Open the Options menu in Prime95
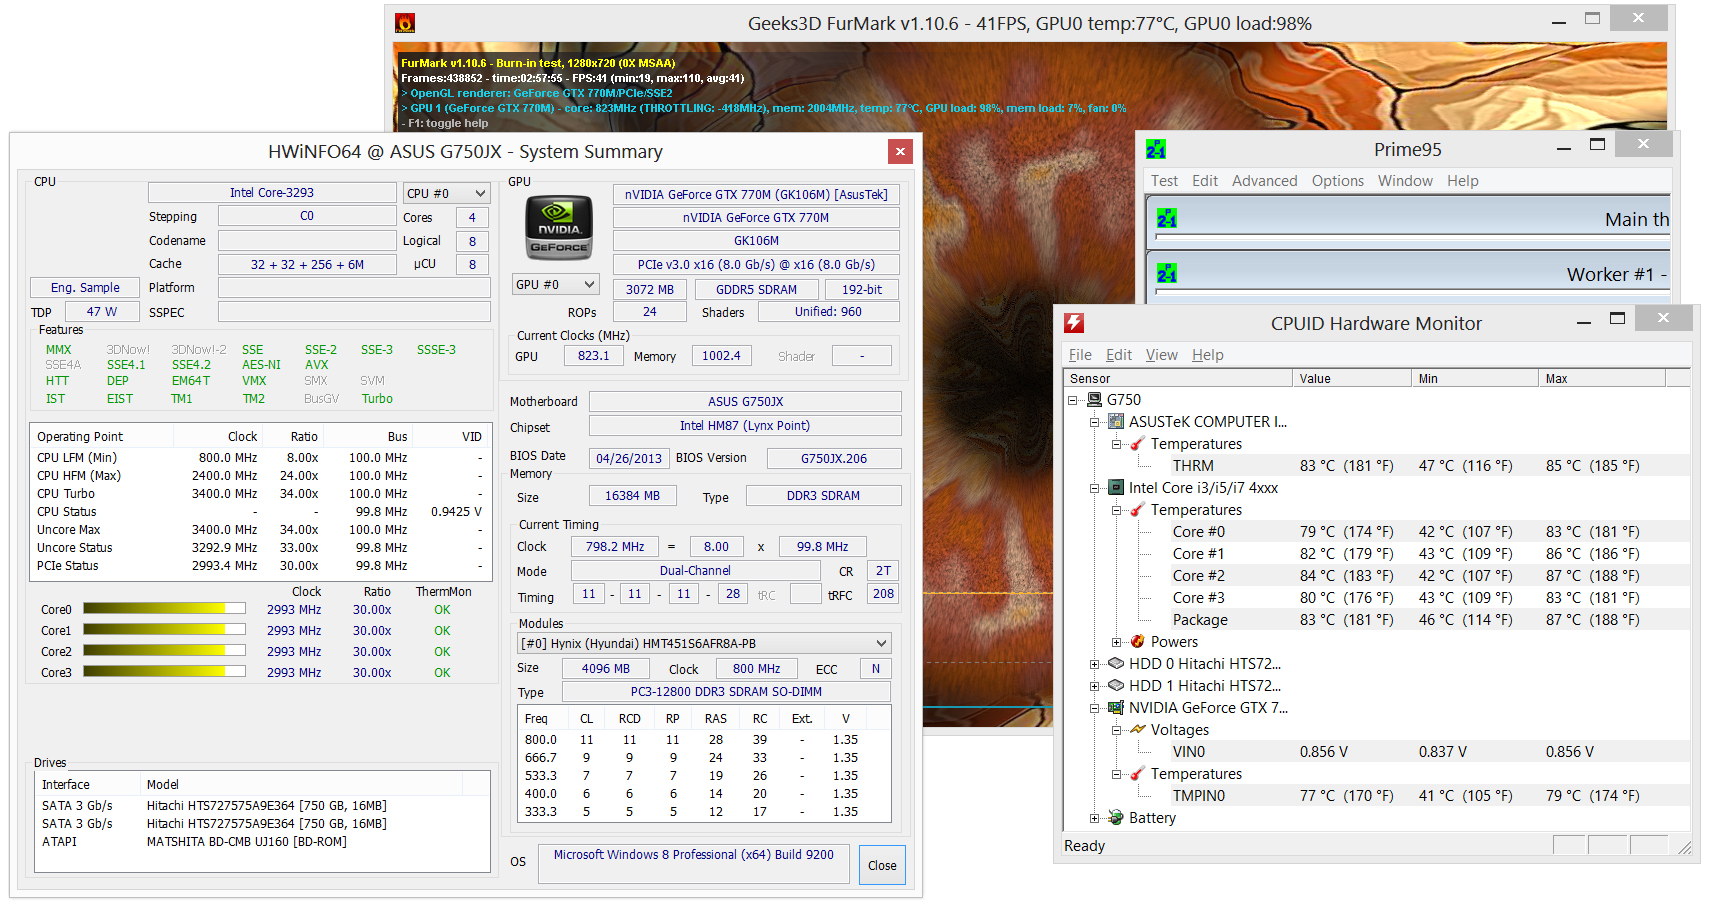 point(1337,181)
